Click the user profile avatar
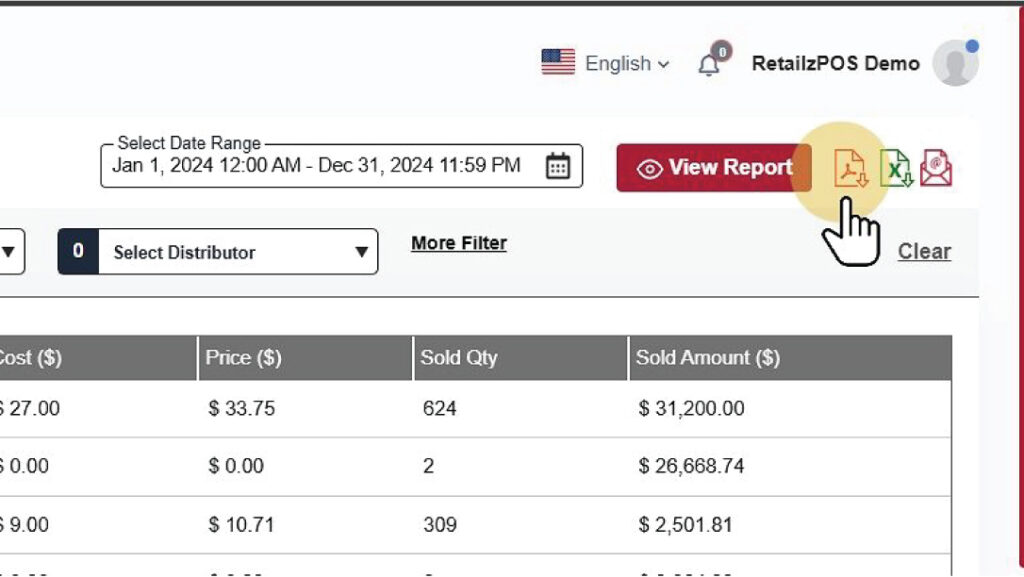This screenshot has width=1024, height=577. click(954, 64)
